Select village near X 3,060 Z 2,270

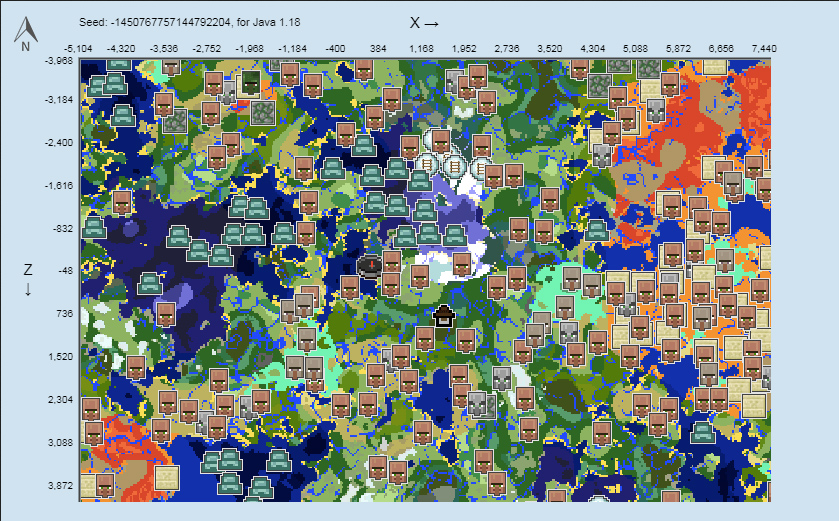pos(525,399)
